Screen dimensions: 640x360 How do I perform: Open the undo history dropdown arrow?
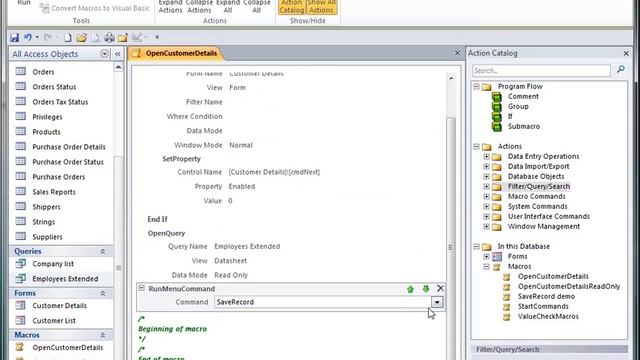click(37, 37)
